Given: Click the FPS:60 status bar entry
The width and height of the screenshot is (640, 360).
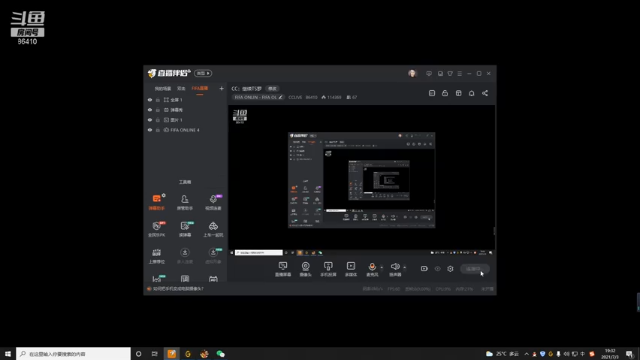Looking at the screenshot, I should click(393, 289).
